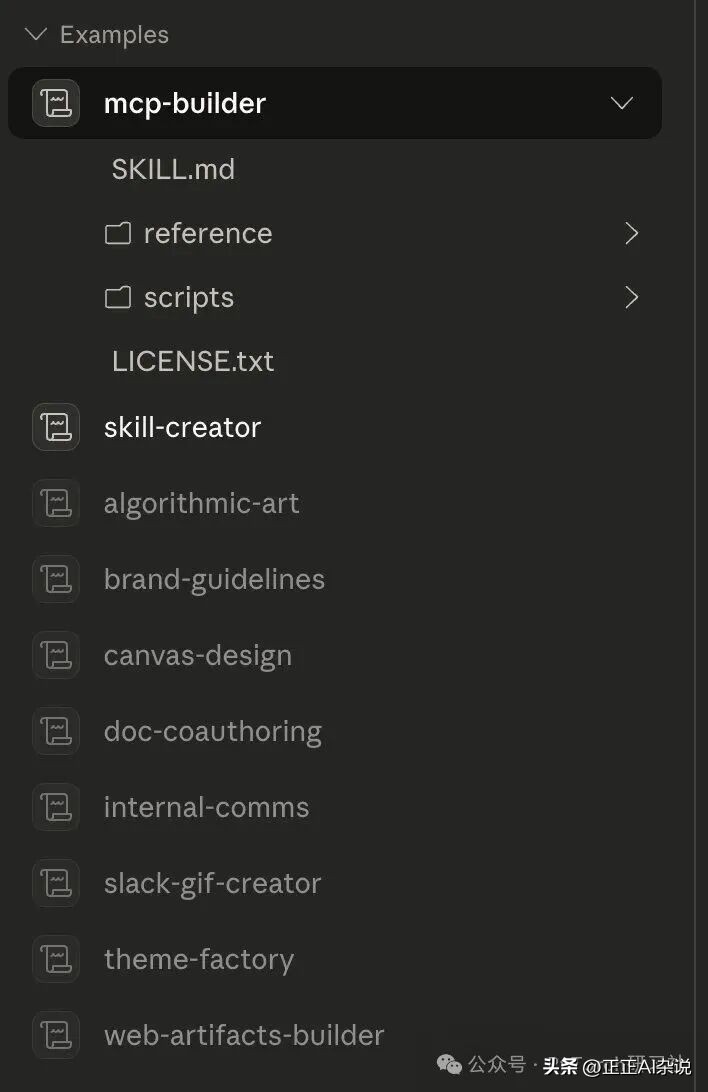Viewport: 708px width, 1092px height.
Task: Click the slack-gif-creator skill icon
Action: point(56,883)
